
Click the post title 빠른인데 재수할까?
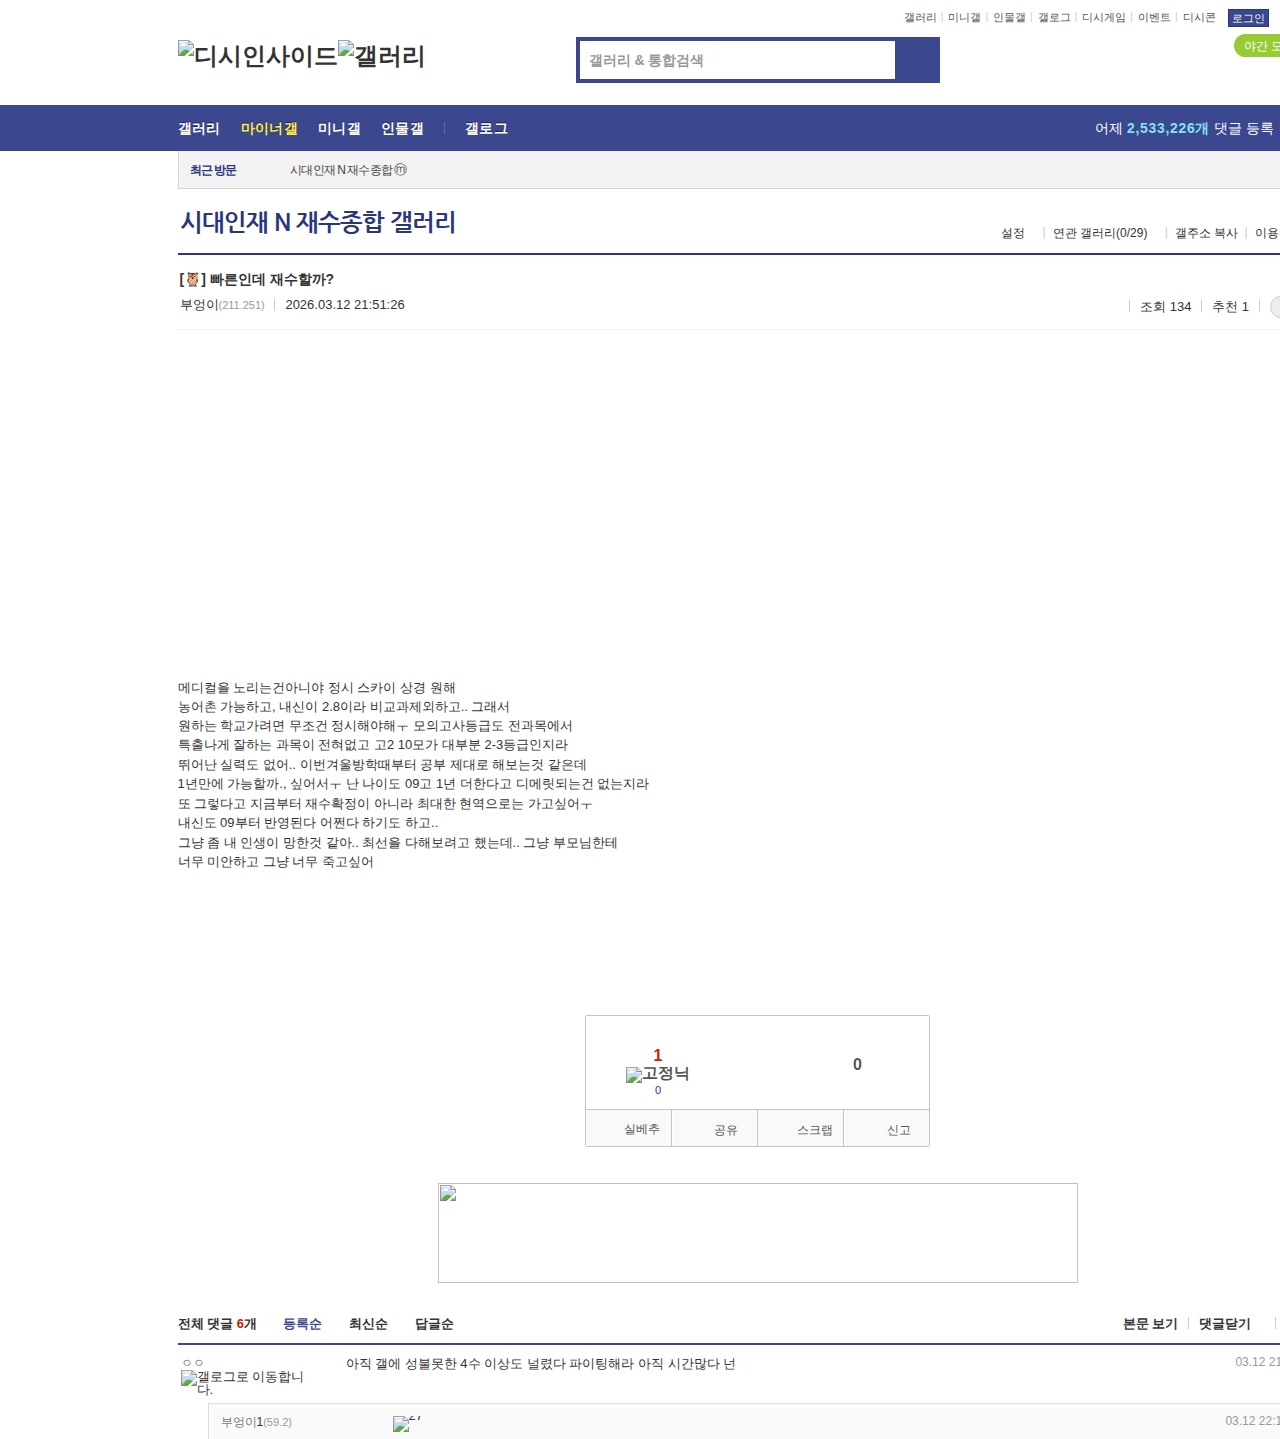click(x=271, y=279)
